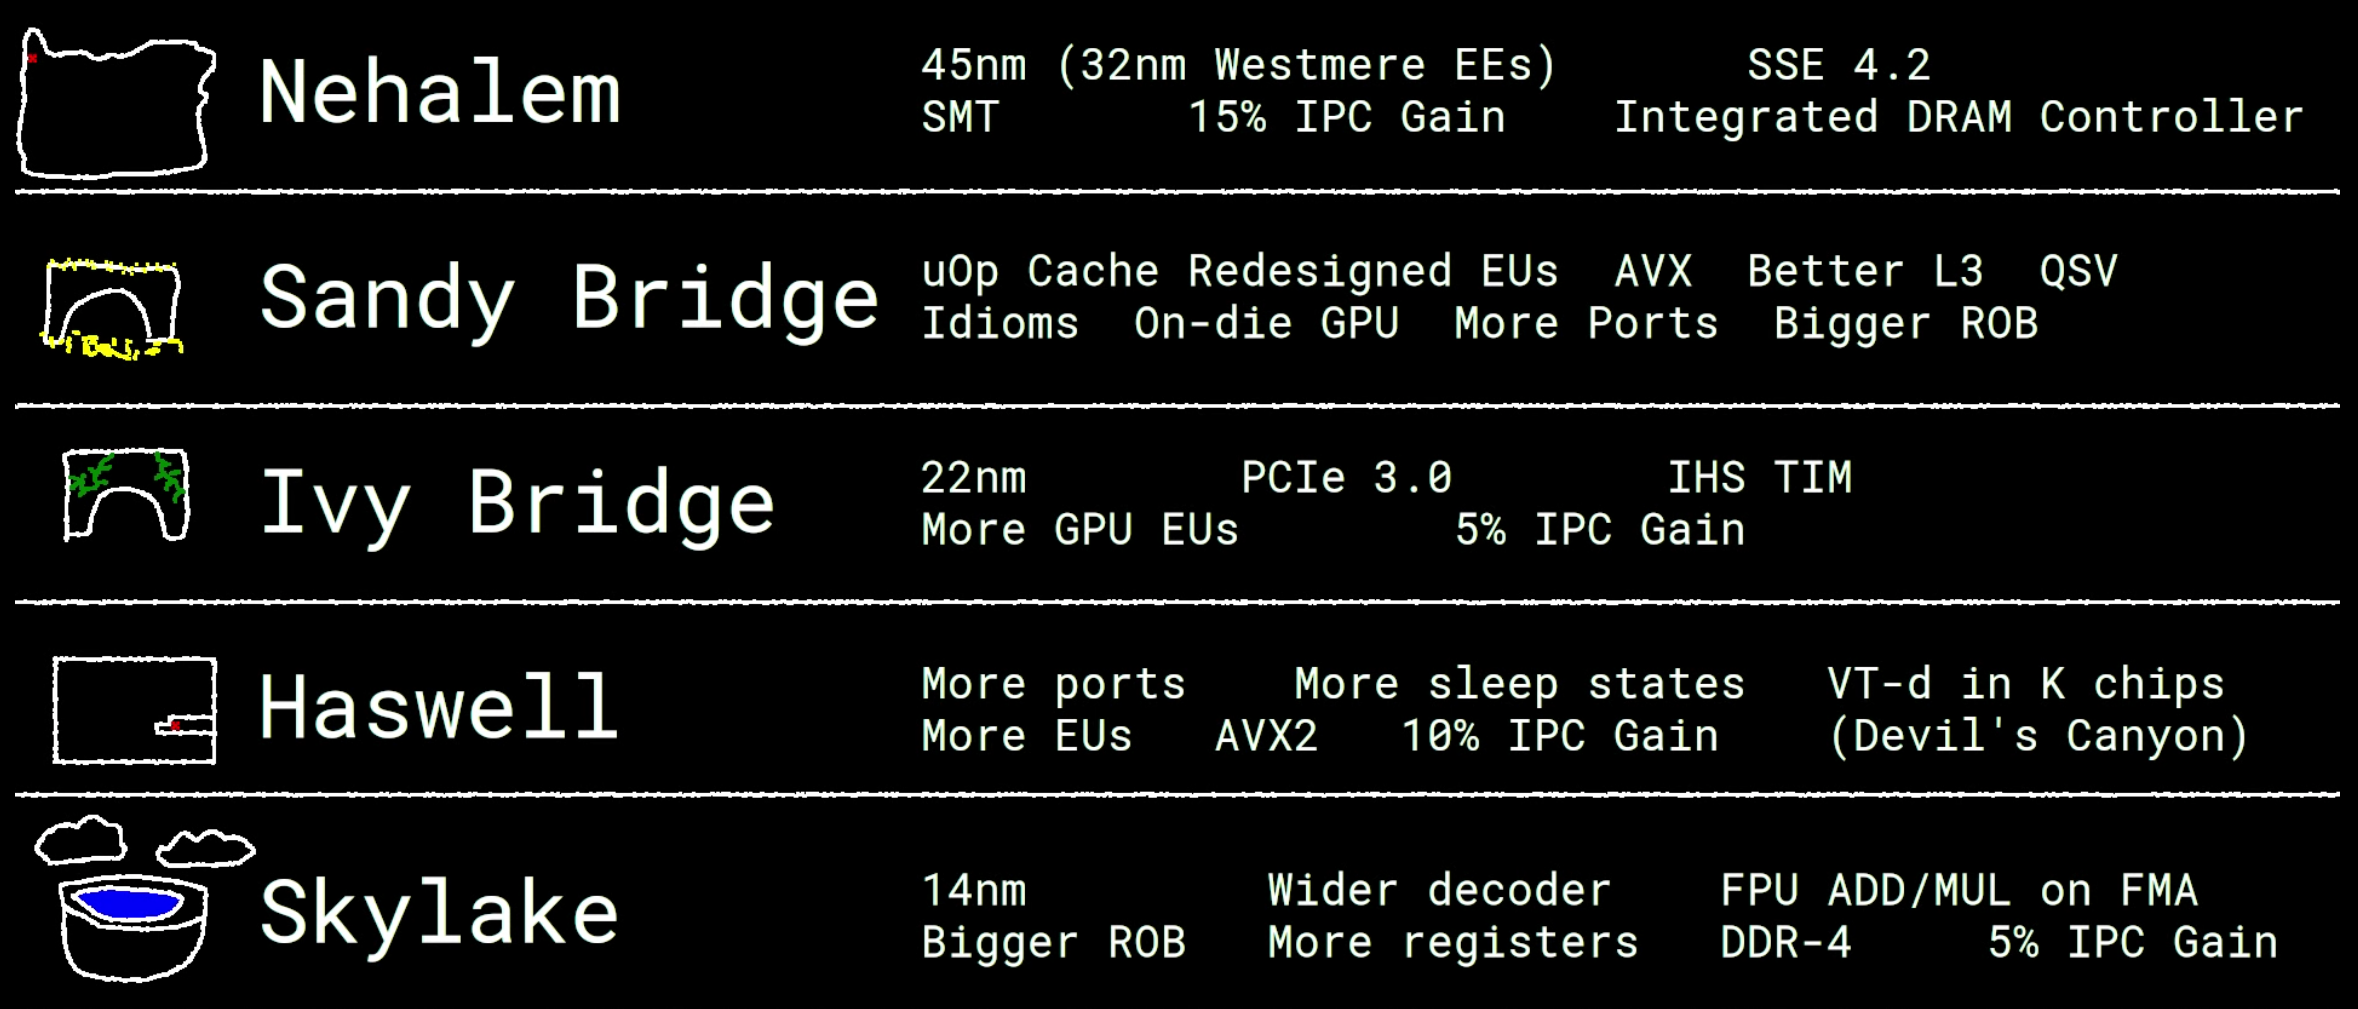
Task: Click the right cloud above the lake
Action: 206,848
